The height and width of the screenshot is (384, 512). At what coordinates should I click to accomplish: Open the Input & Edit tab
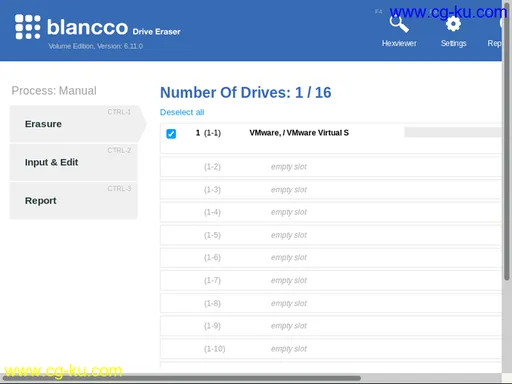point(74,162)
